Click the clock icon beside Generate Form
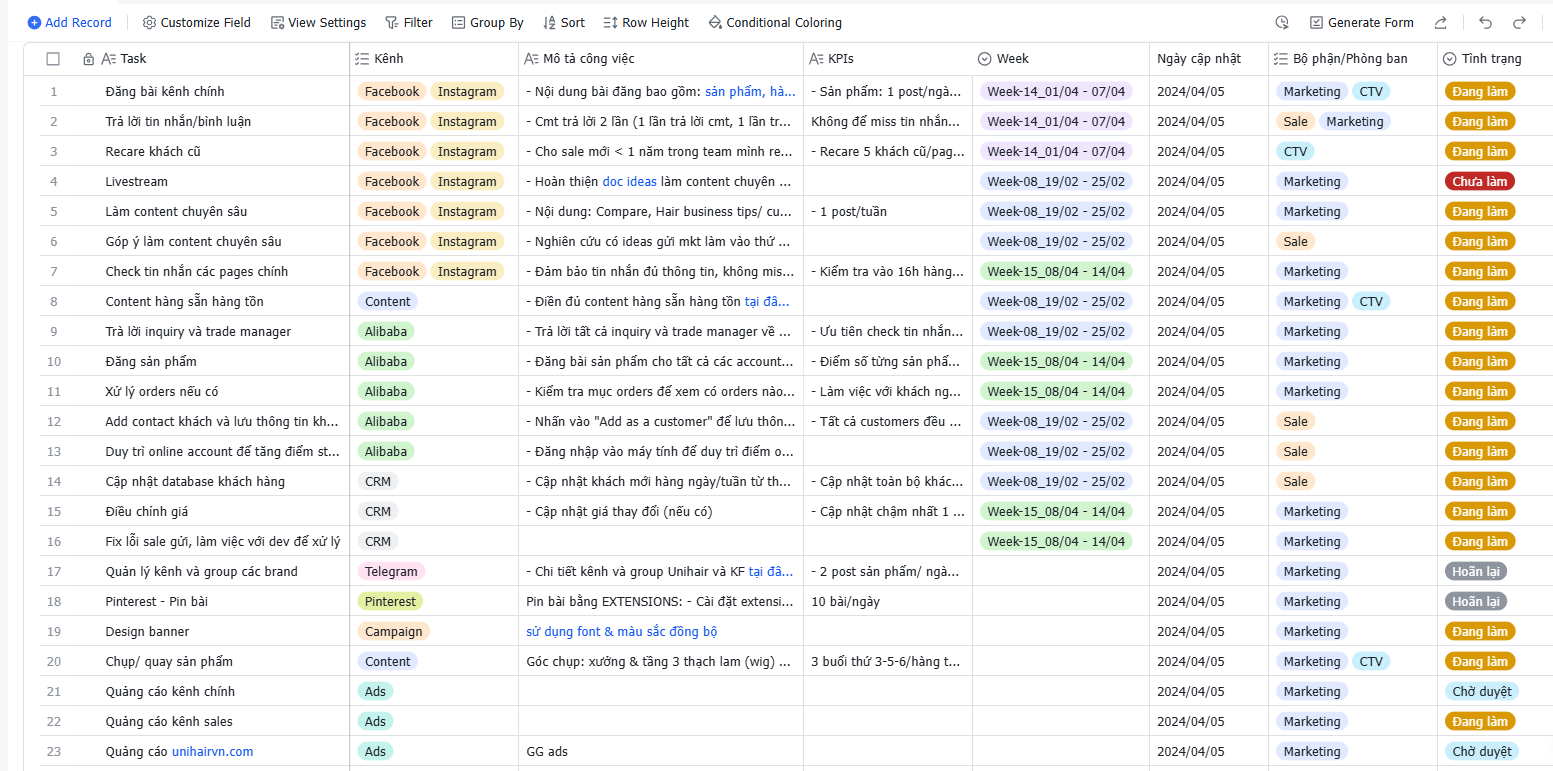 [1282, 22]
